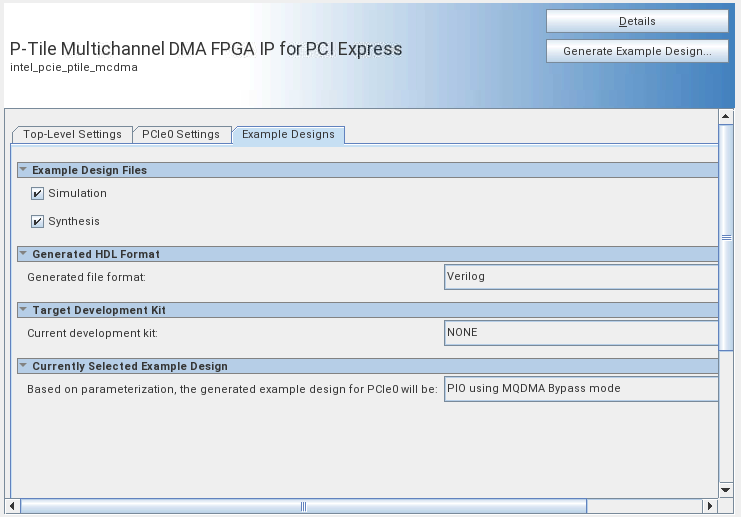Uncheck the Synthesis checkbox
Image resolution: width=741 pixels, height=517 pixels.
[x=38, y=222]
